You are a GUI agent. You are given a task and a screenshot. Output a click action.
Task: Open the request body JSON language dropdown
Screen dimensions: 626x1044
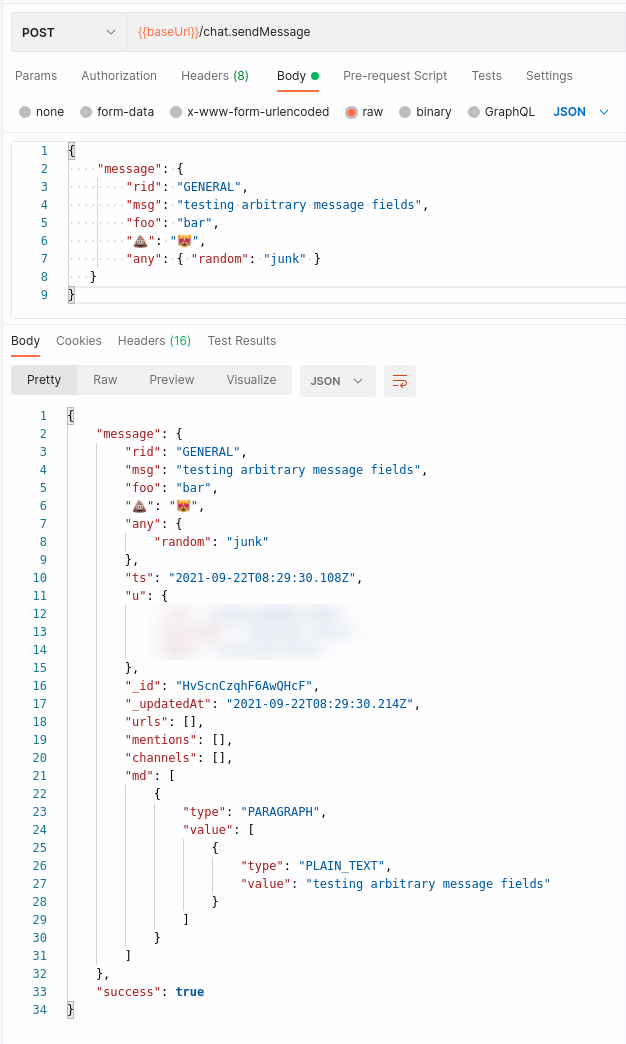pos(578,112)
